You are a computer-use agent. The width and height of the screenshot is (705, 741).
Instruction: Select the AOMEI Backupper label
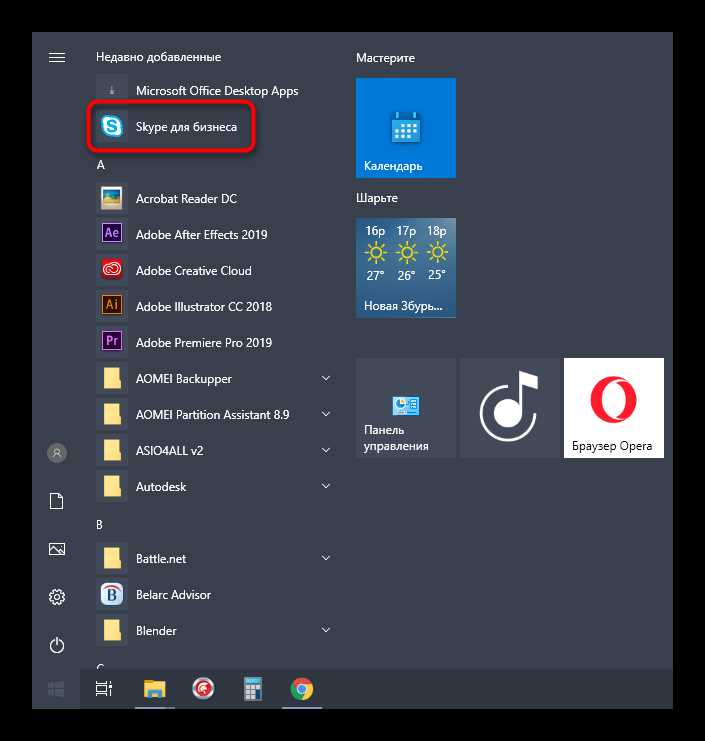(184, 379)
